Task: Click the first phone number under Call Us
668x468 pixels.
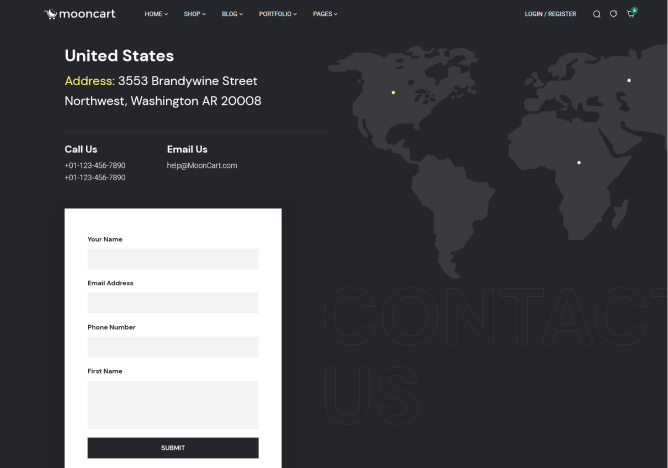Action: tap(95, 165)
